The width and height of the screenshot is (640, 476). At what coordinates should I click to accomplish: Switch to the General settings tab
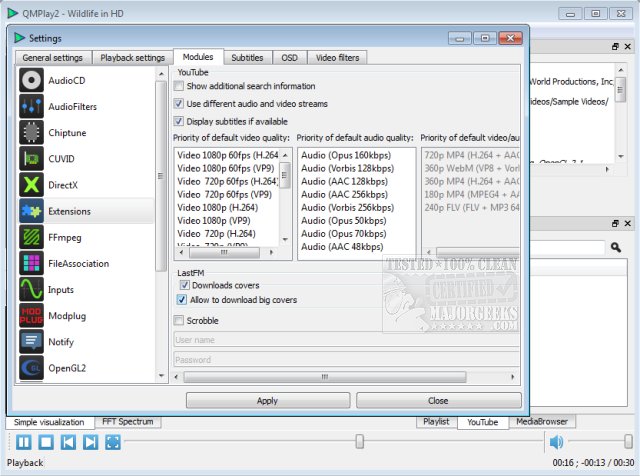pos(53,58)
